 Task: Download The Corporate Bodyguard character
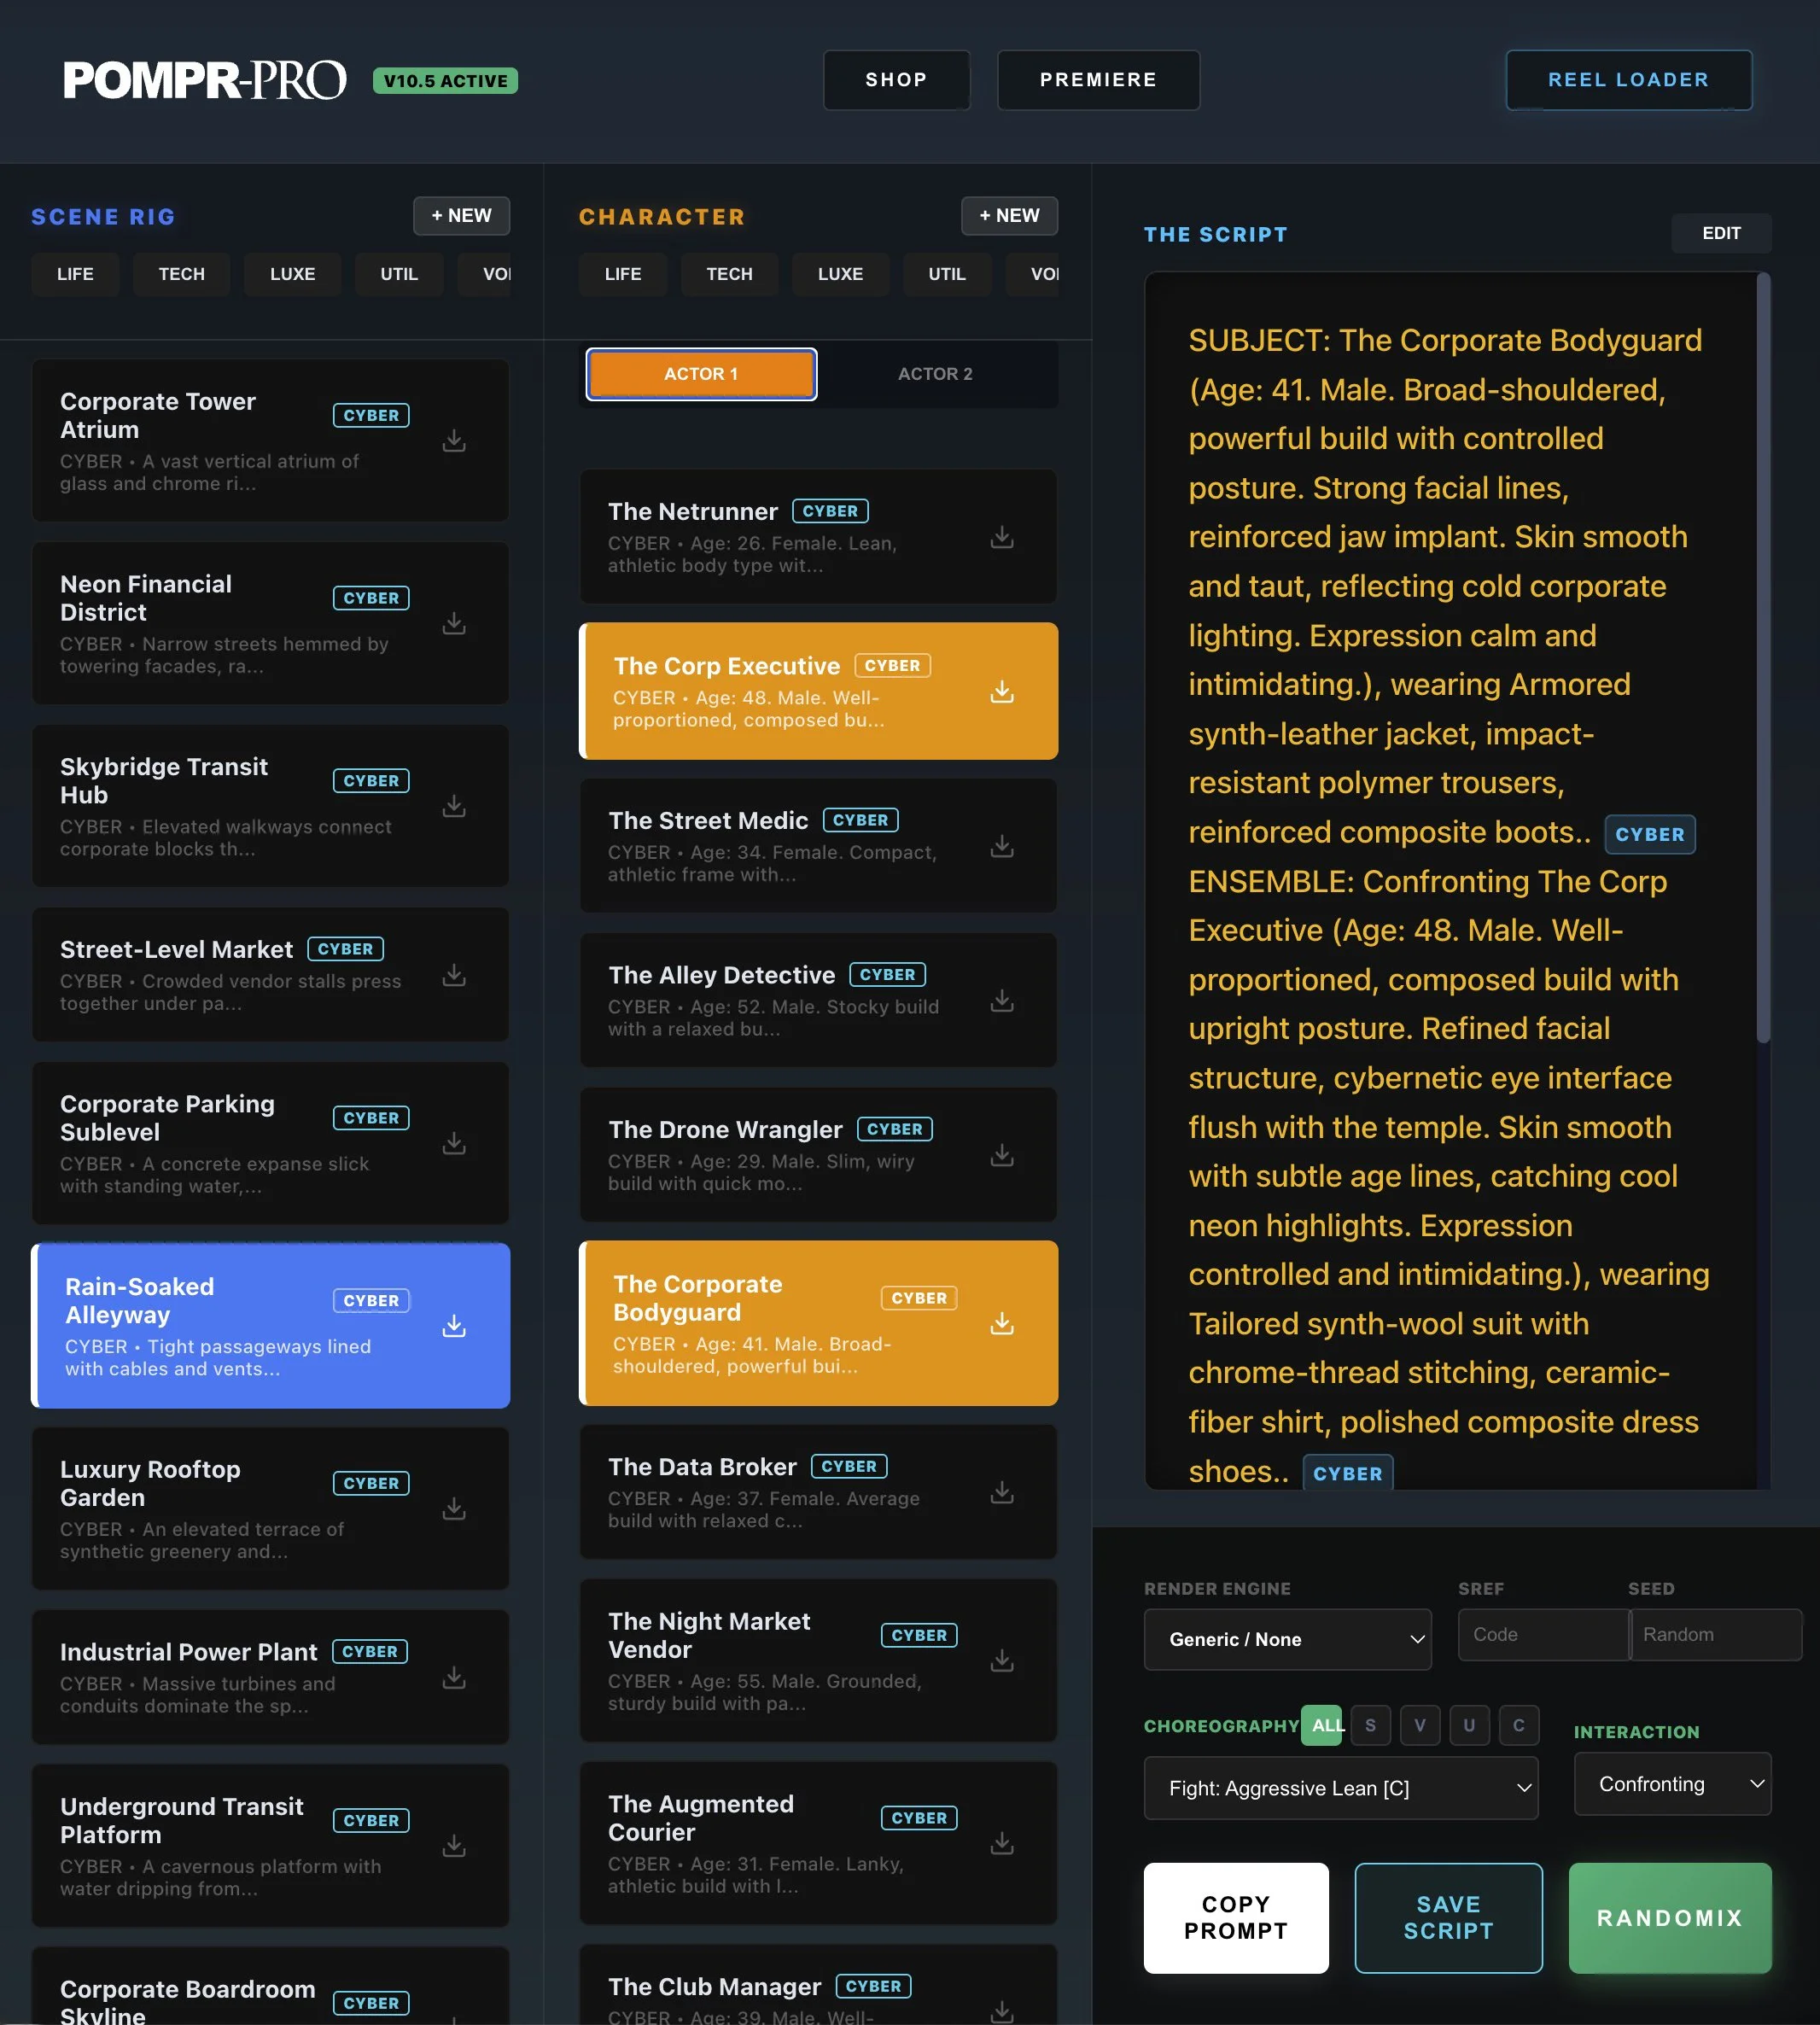point(1002,1323)
